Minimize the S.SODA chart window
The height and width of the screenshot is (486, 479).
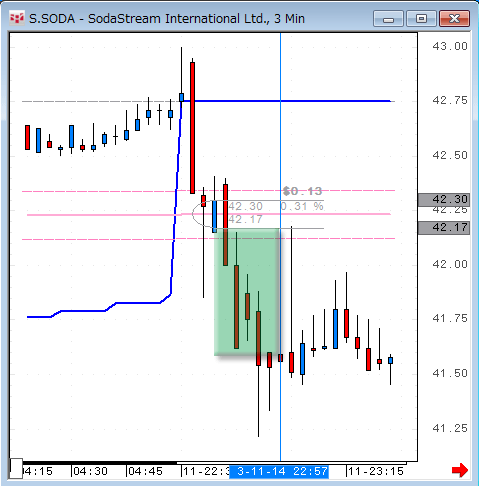pyautogui.click(x=388, y=18)
